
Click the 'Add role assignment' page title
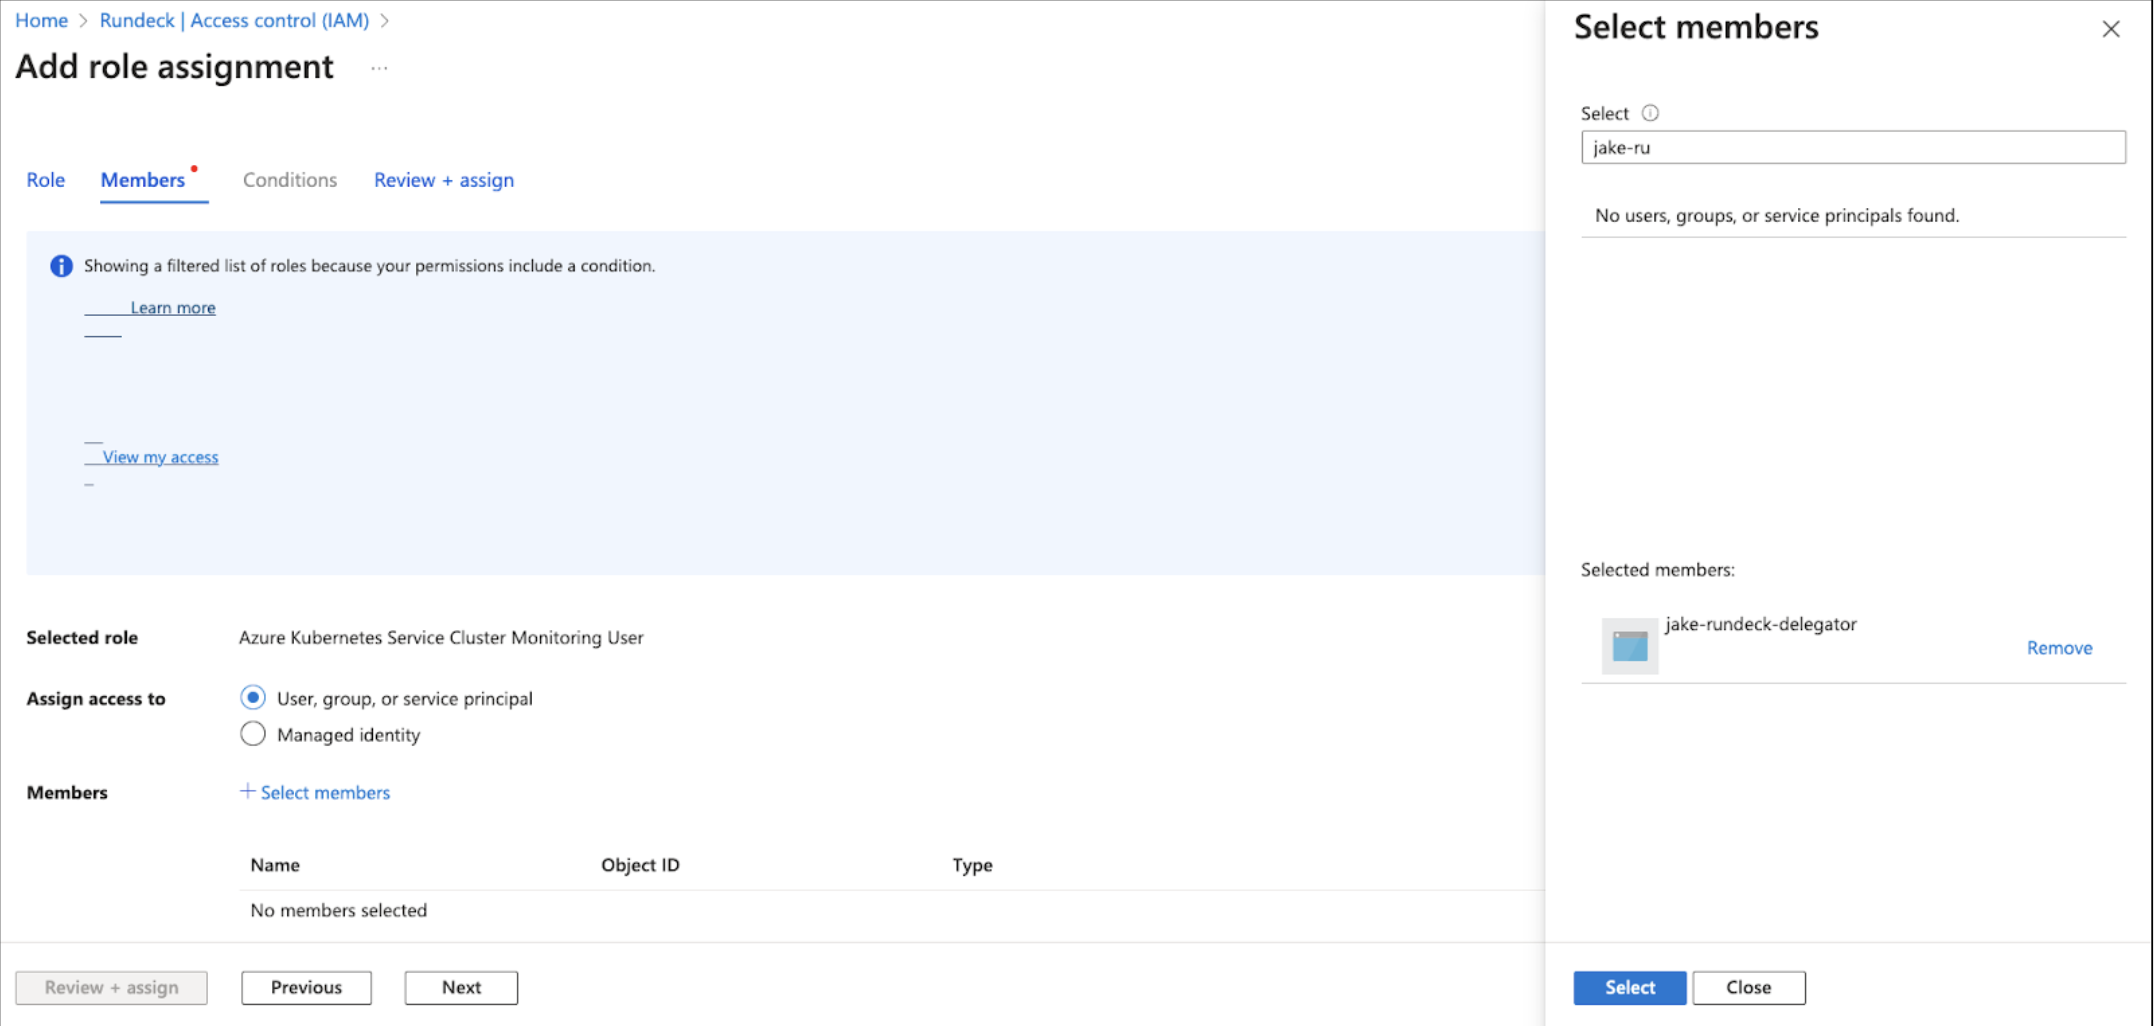point(174,67)
